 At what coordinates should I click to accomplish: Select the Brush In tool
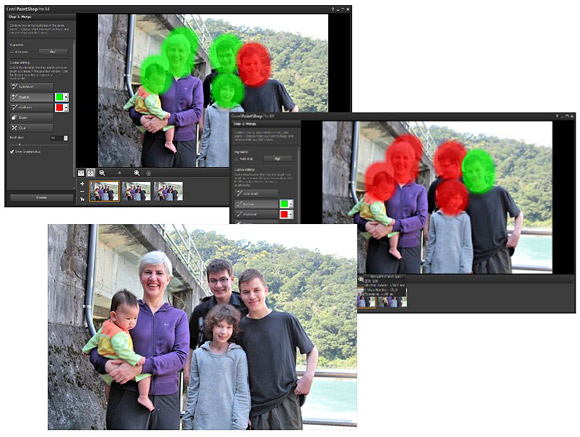31,97
